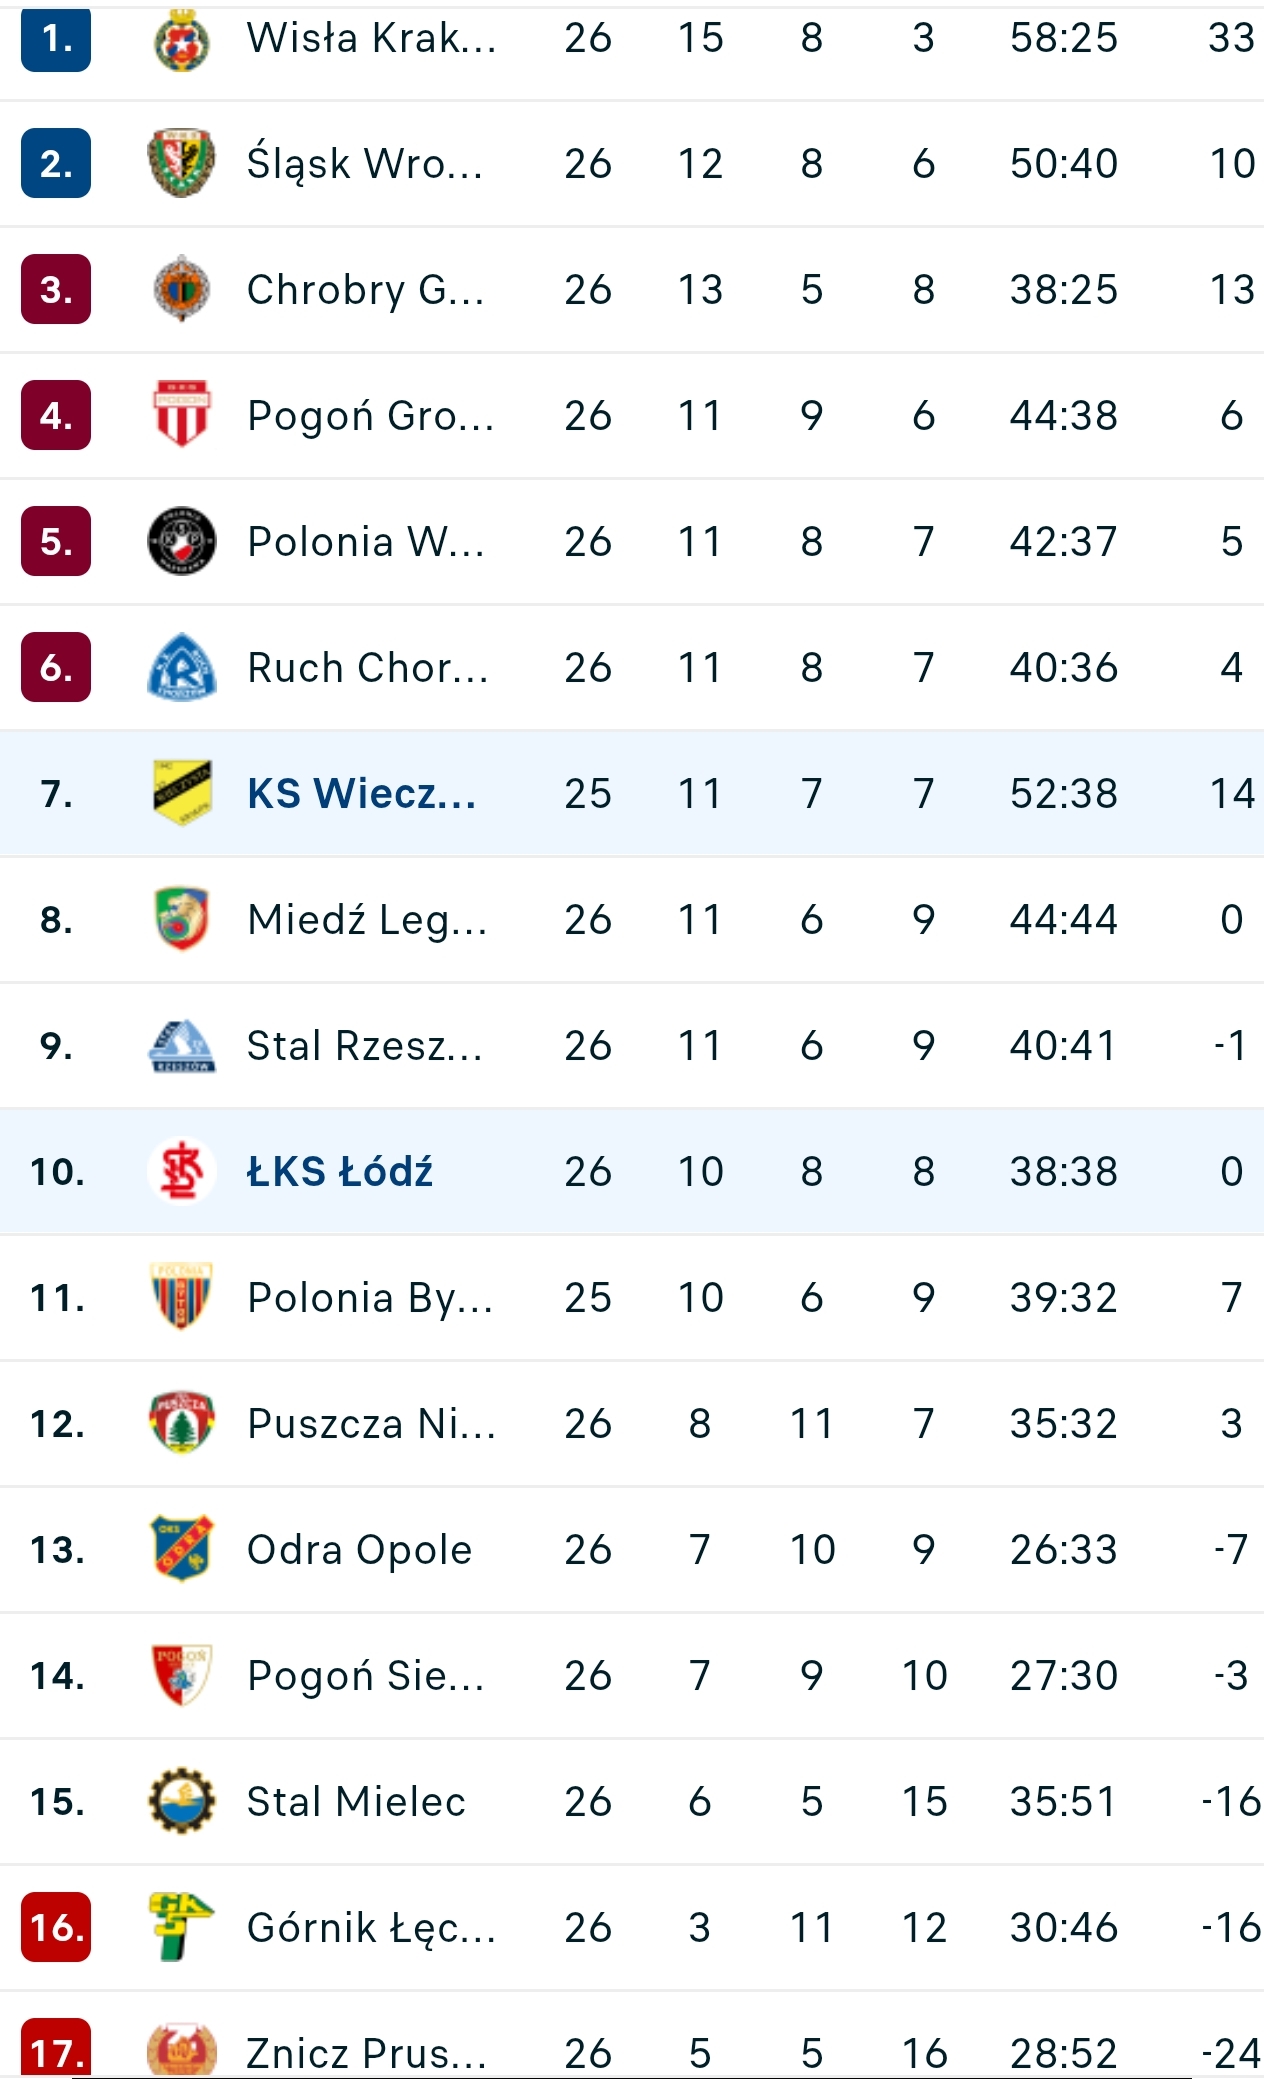Screen dimensions: 1264x2079
Task: Click the Wisła Kraków club crest
Action: click(181, 40)
